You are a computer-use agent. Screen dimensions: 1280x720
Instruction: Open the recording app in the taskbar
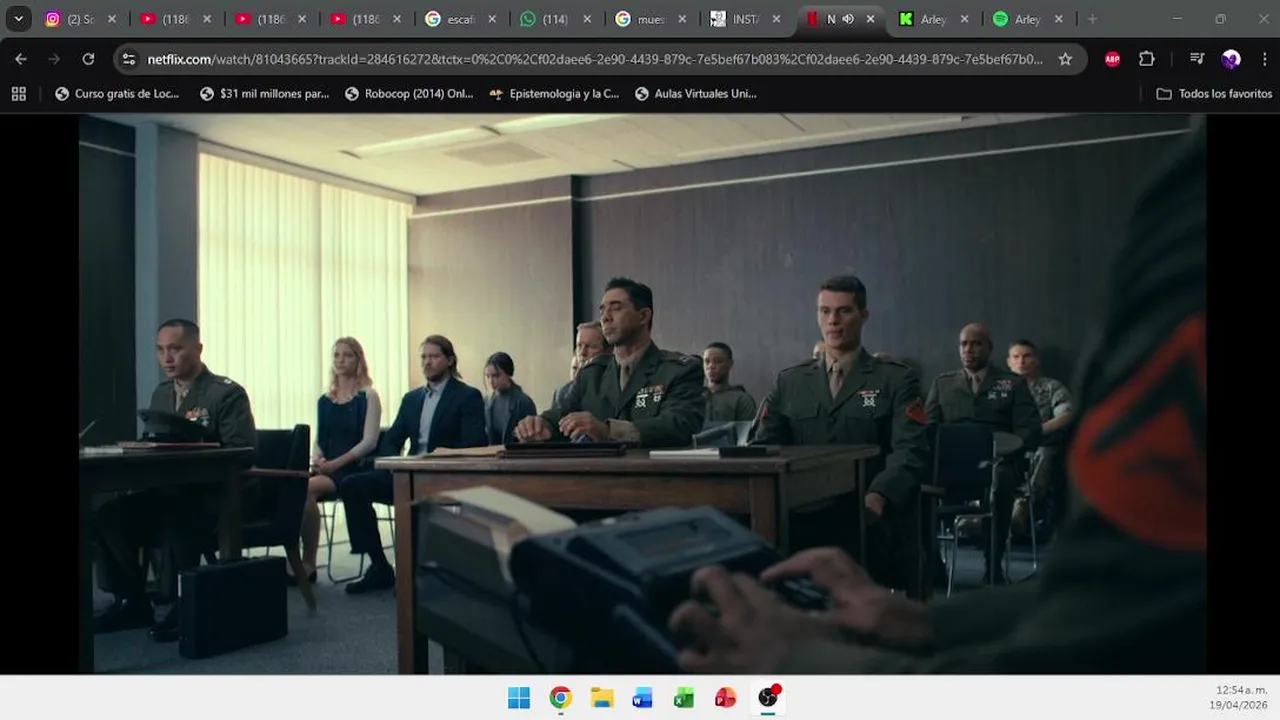[x=768, y=697]
